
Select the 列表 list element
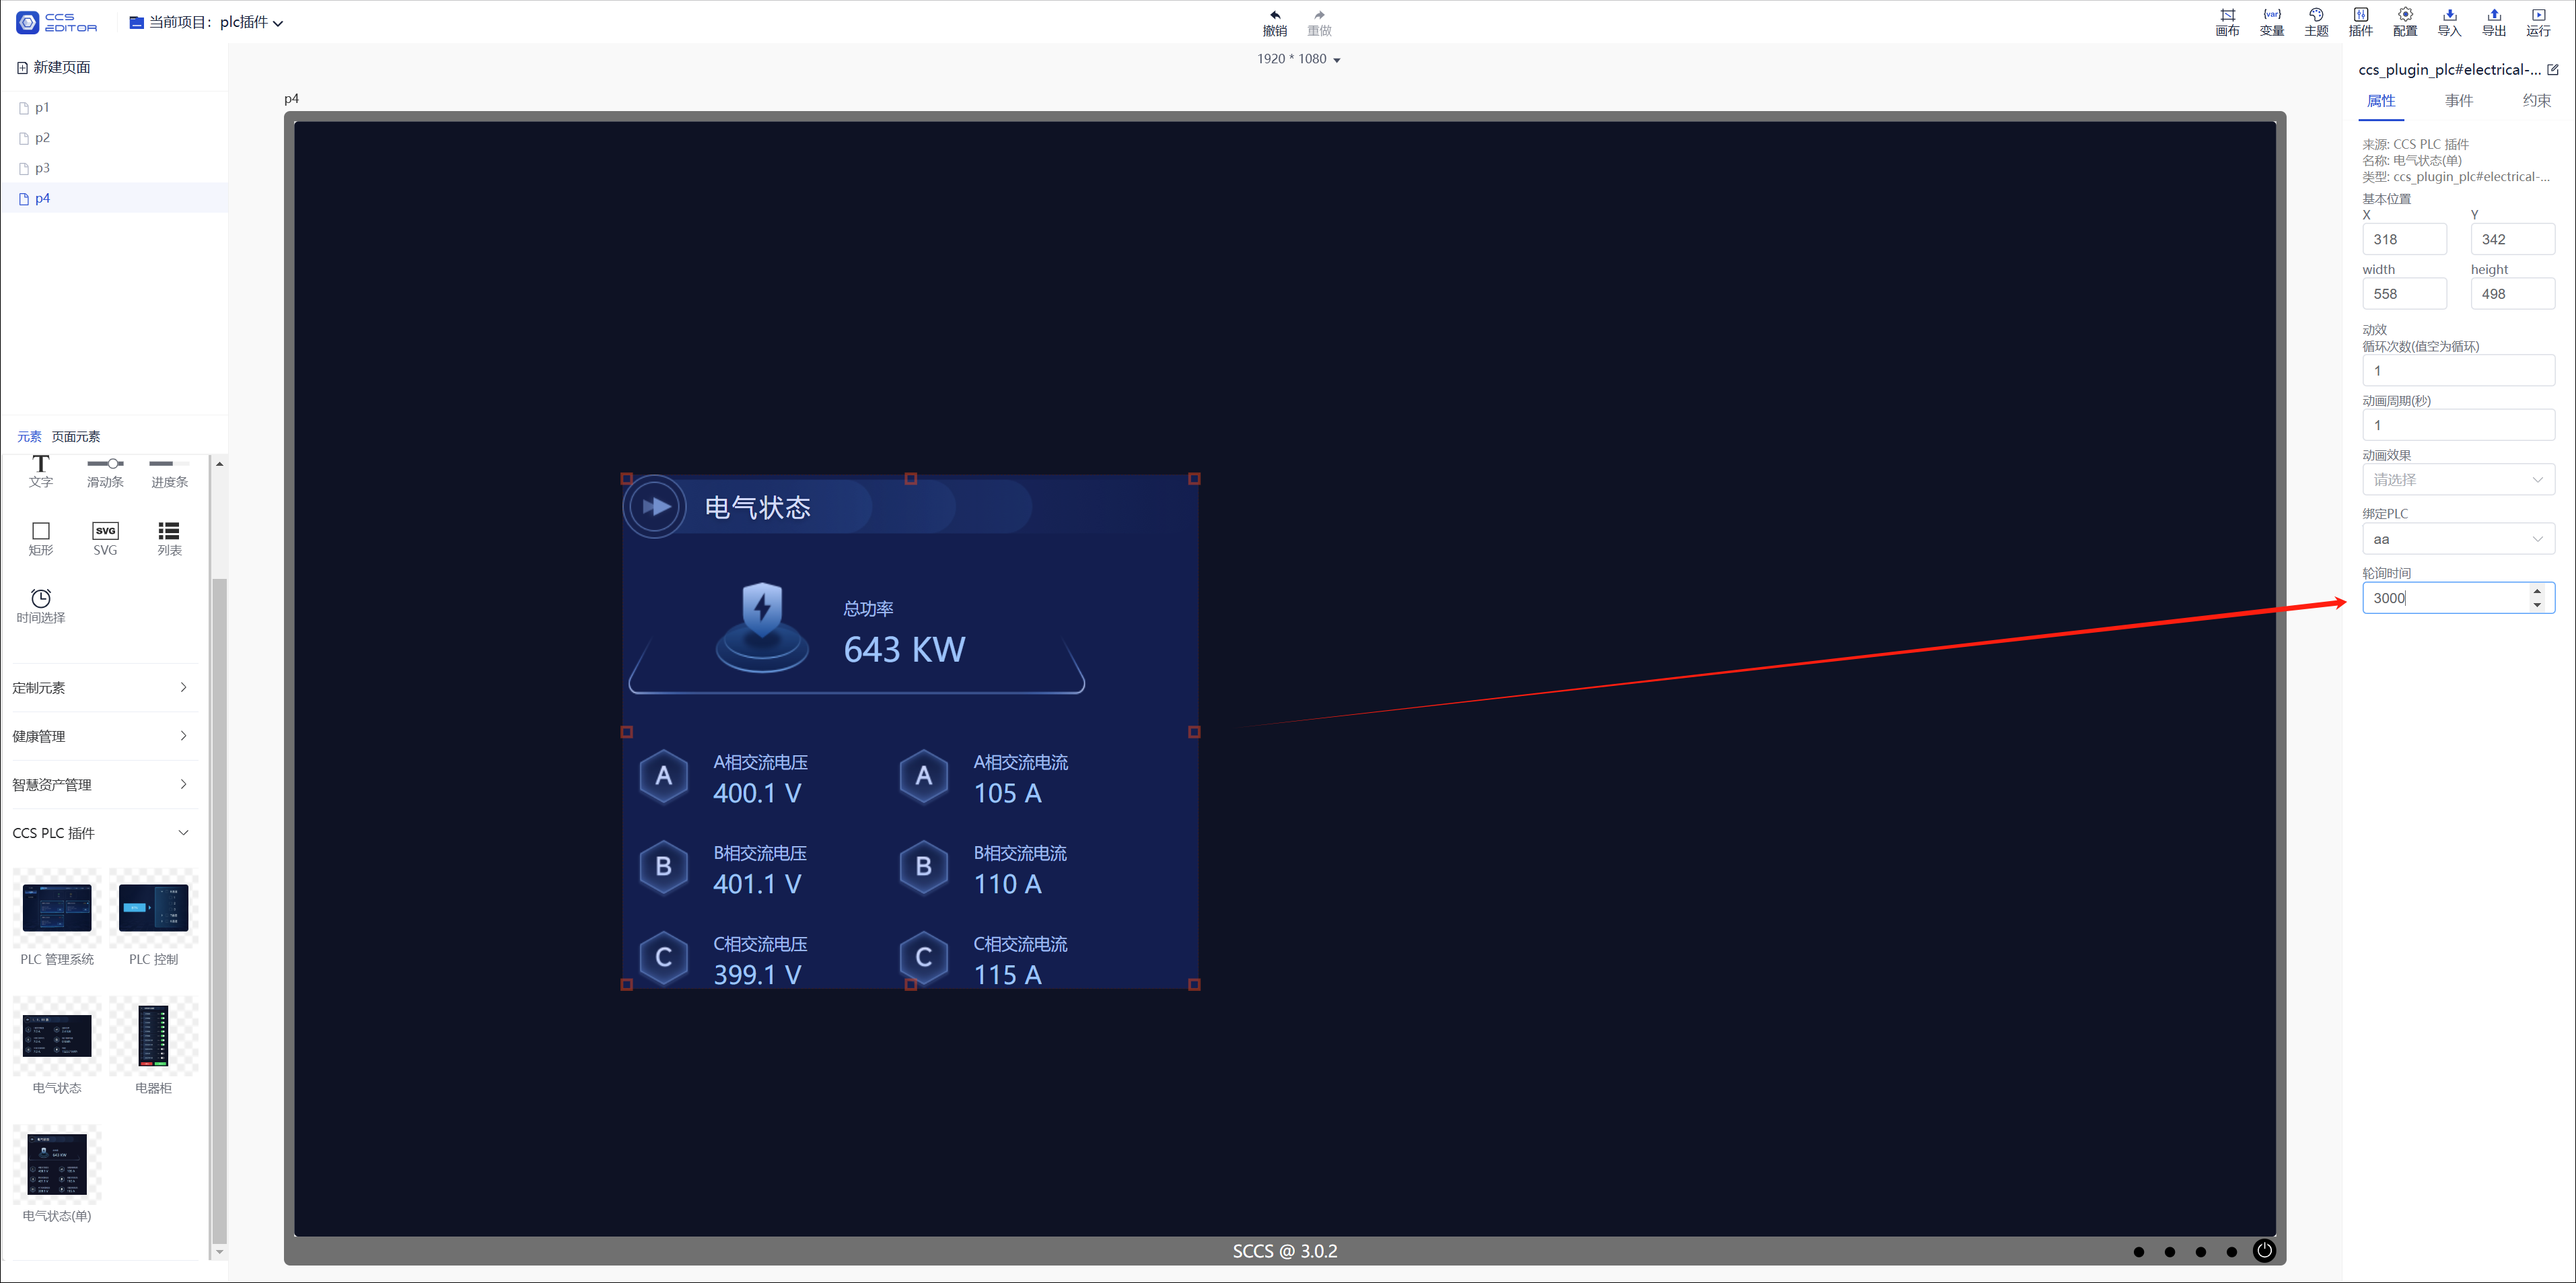coord(169,538)
